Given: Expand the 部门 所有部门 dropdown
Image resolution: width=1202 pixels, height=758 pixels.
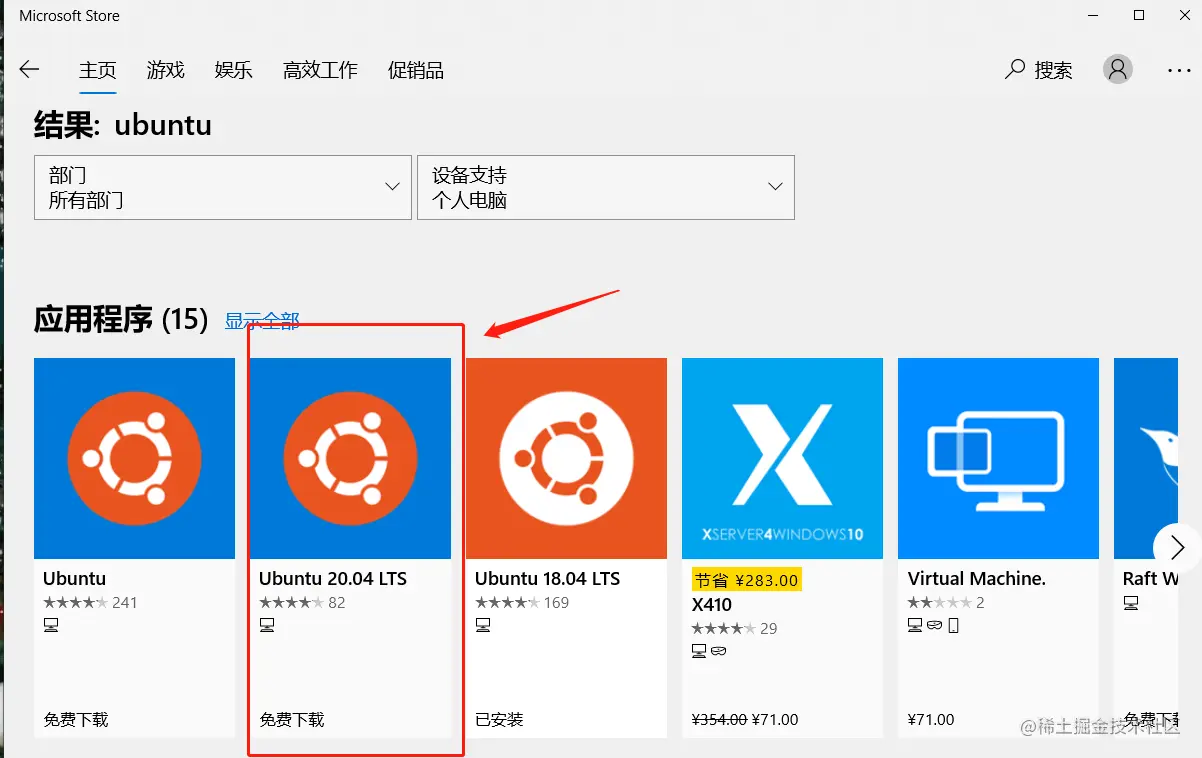Looking at the screenshot, I should click(x=223, y=187).
